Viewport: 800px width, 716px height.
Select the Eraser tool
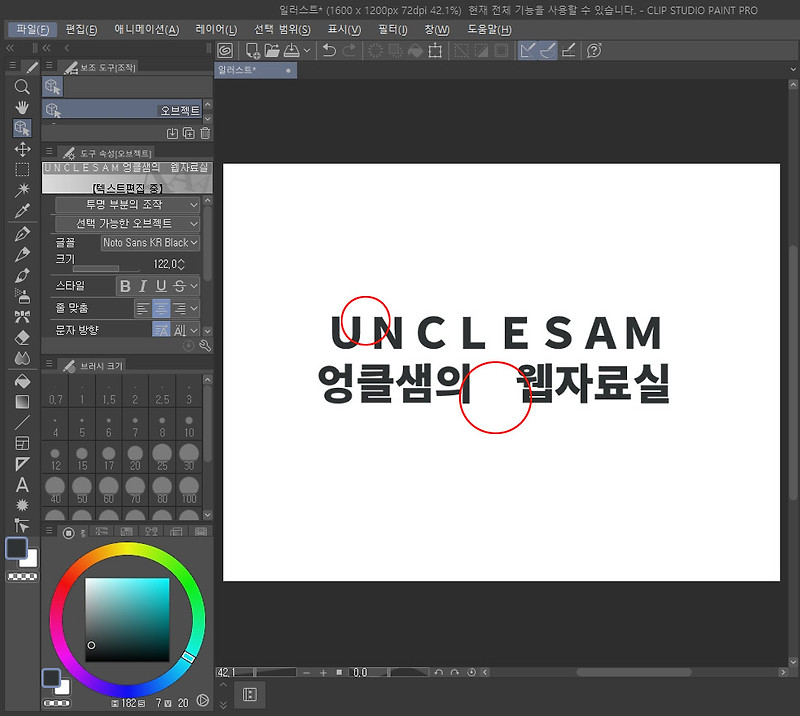22,338
